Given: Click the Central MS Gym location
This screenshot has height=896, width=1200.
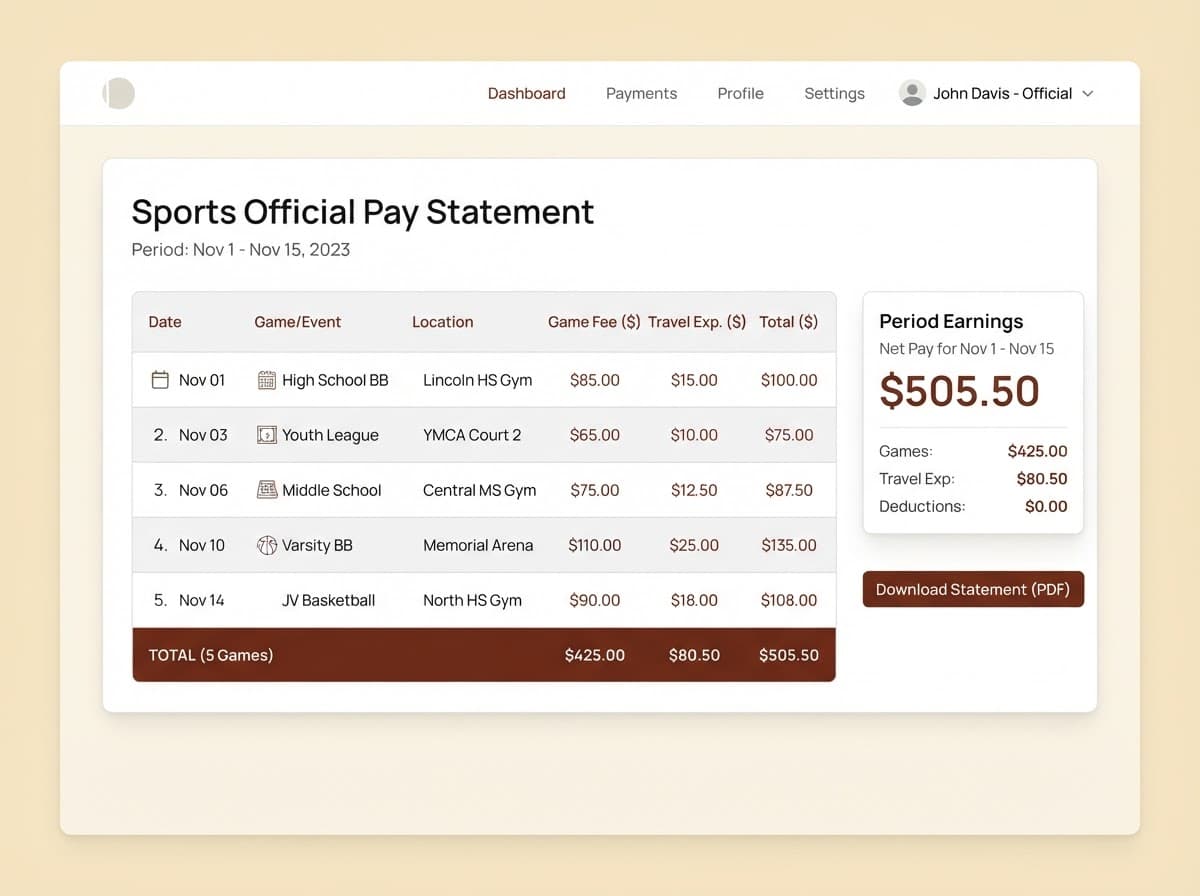Looking at the screenshot, I should click(480, 490).
